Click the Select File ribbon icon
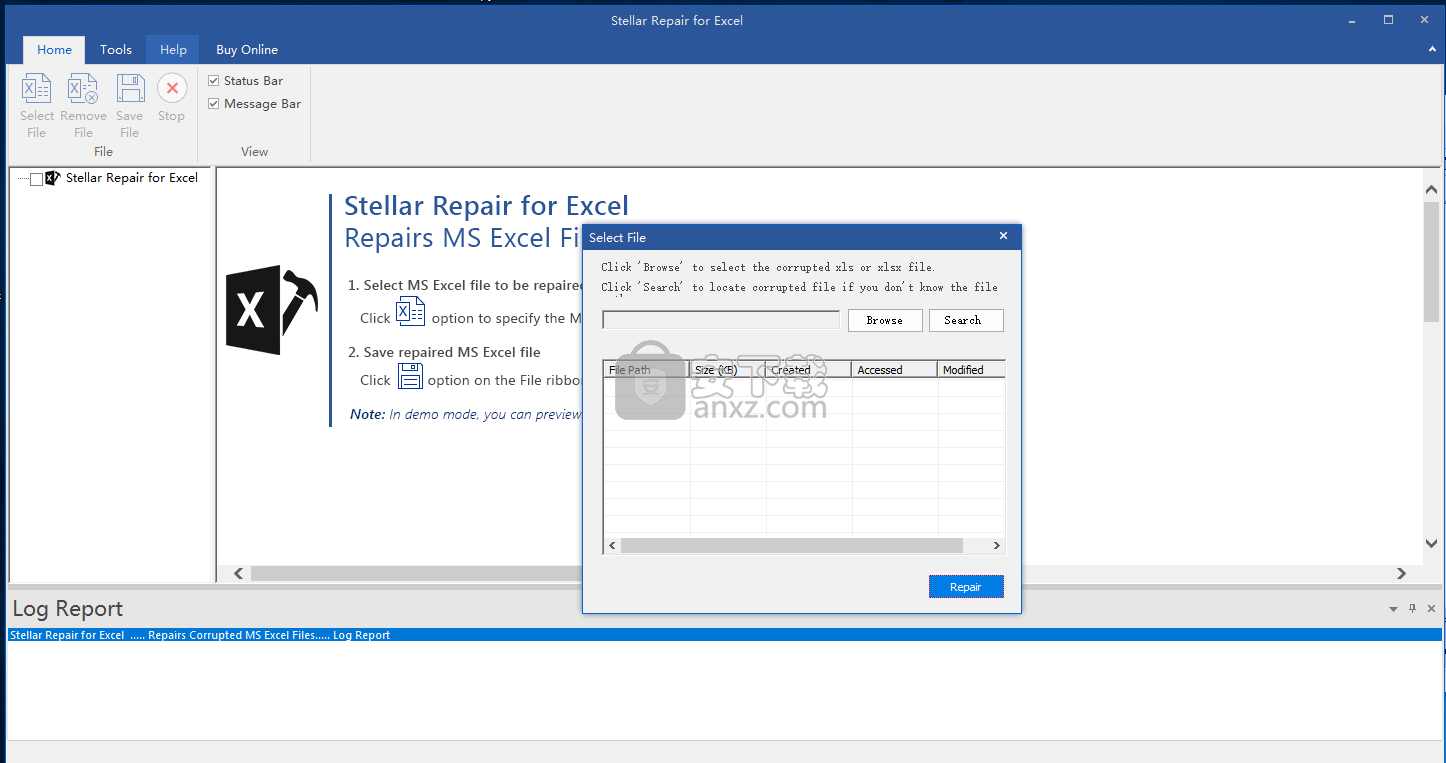Screen dimensions: 1446x763 (x=37, y=89)
